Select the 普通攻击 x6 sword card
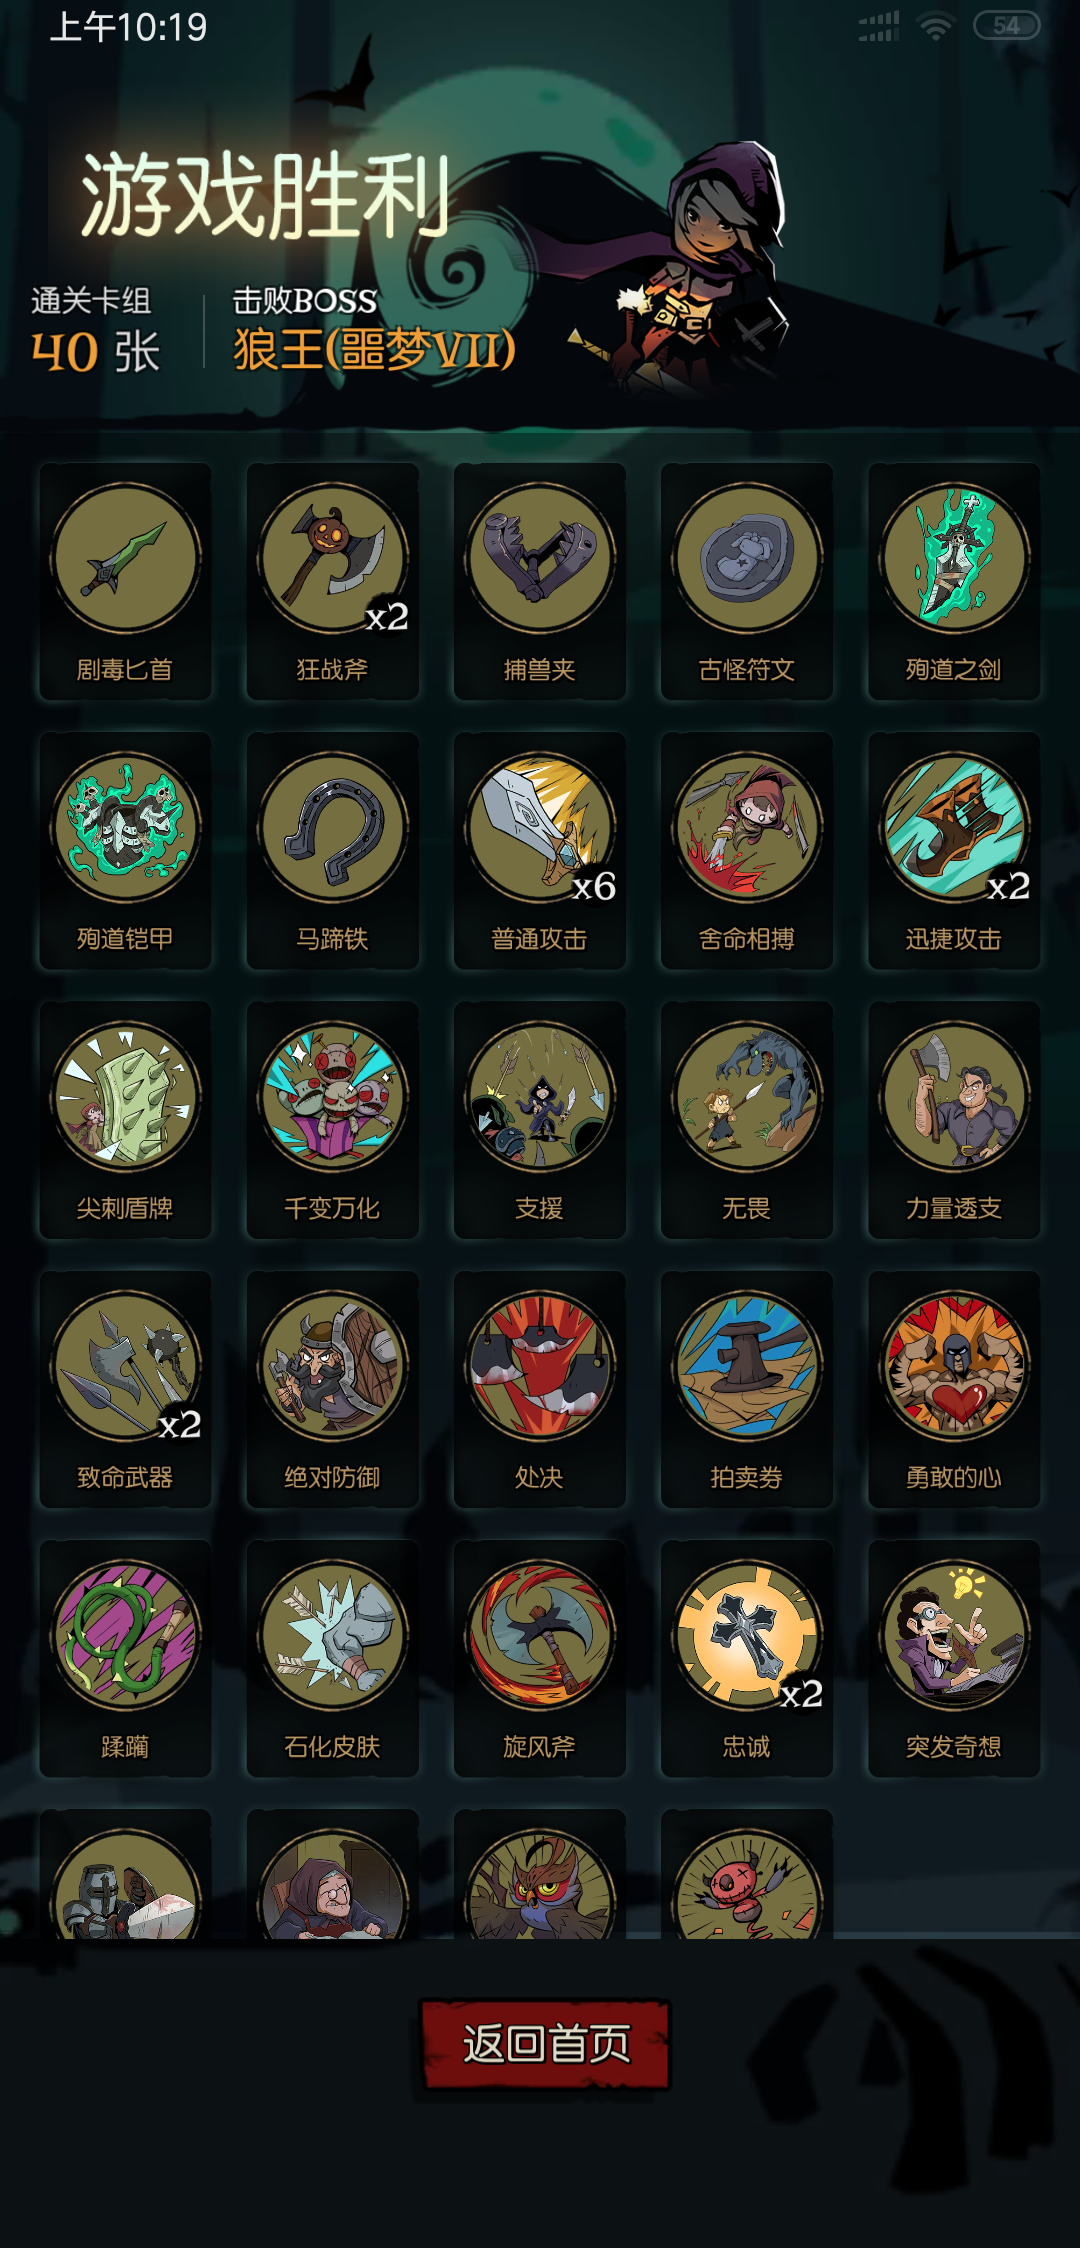 click(x=540, y=850)
